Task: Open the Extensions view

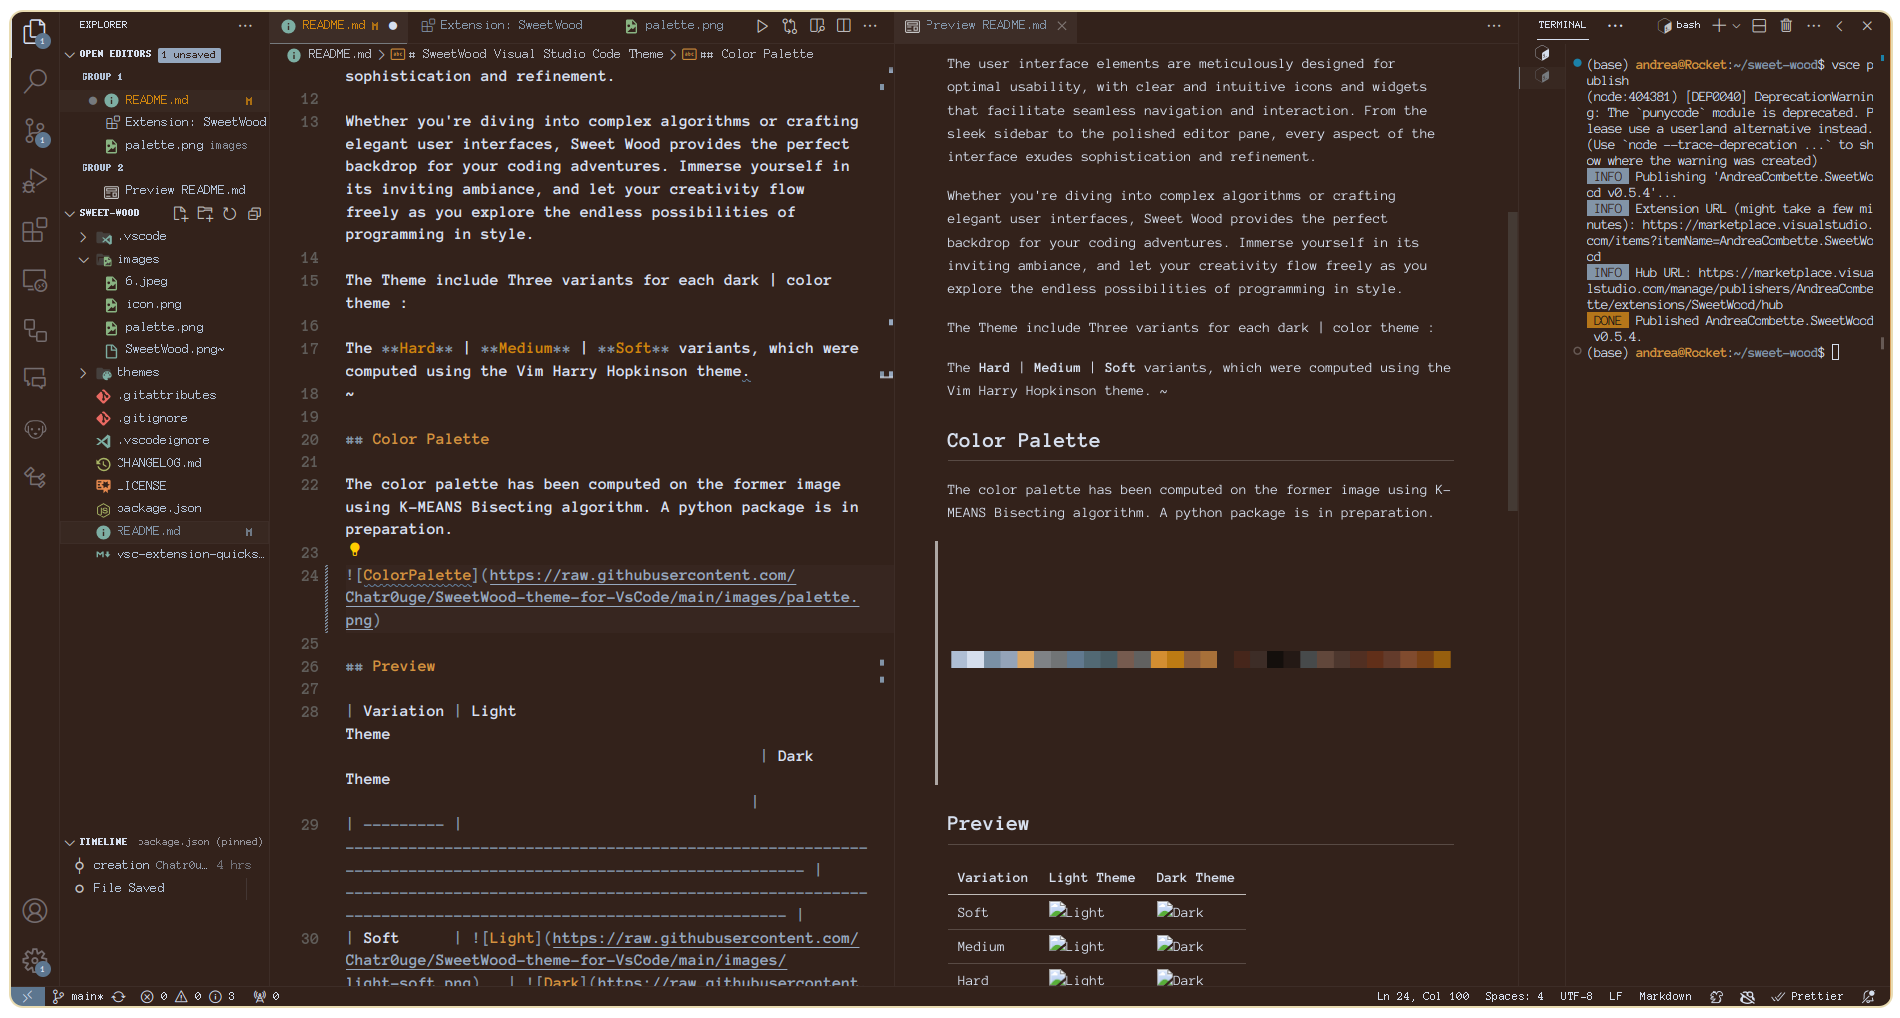Action: click(35, 230)
